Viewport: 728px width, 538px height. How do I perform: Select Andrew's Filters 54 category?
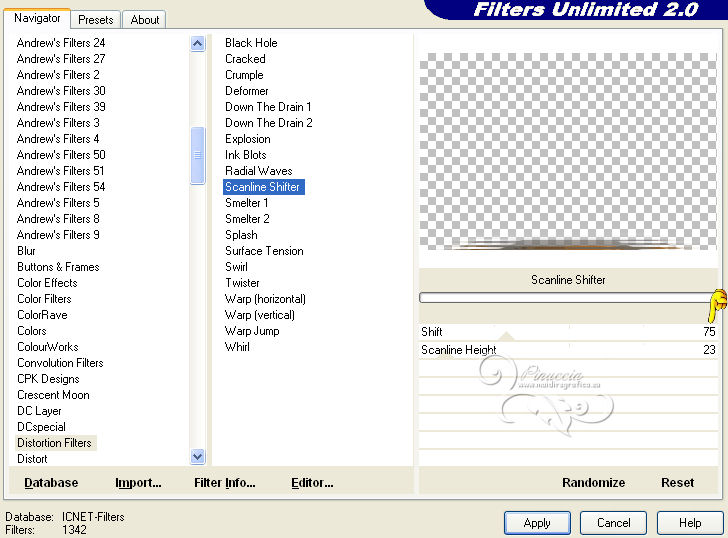[61, 187]
